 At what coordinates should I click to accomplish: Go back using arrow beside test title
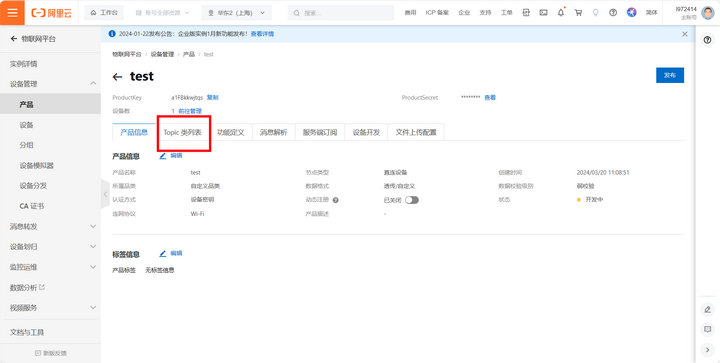[x=117, y=77]
